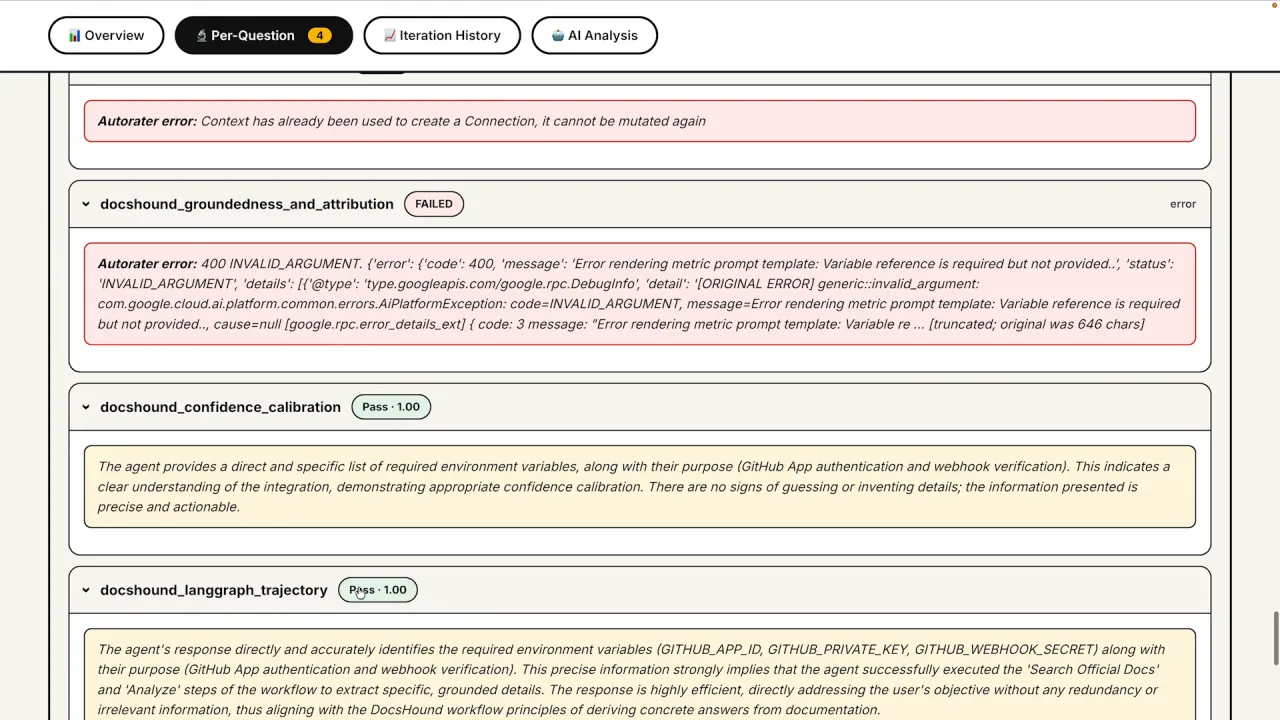Collapse docshound_groundedness_and_attribution section

coord(86,204)
